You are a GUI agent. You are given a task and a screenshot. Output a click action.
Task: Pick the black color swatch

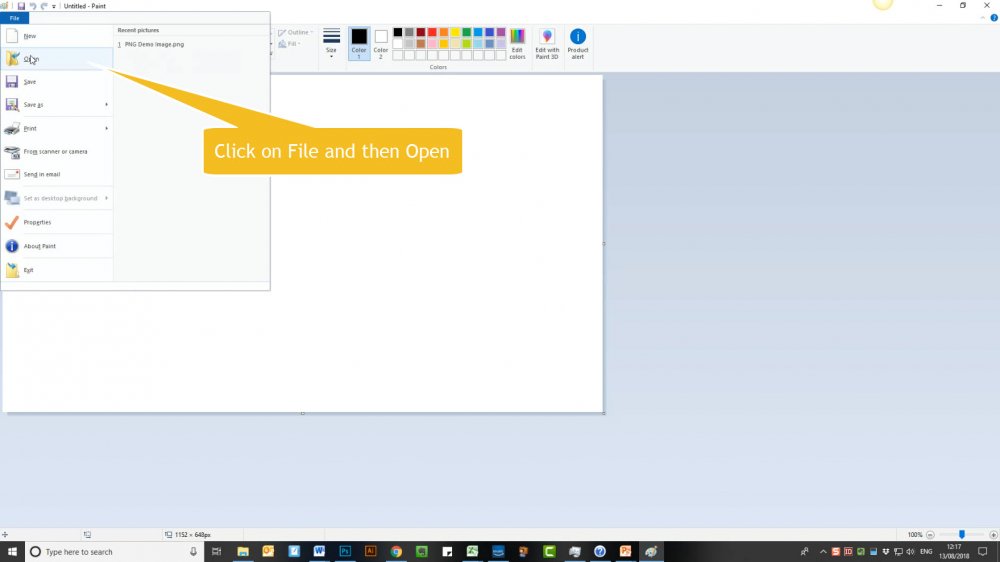(397, 33)
